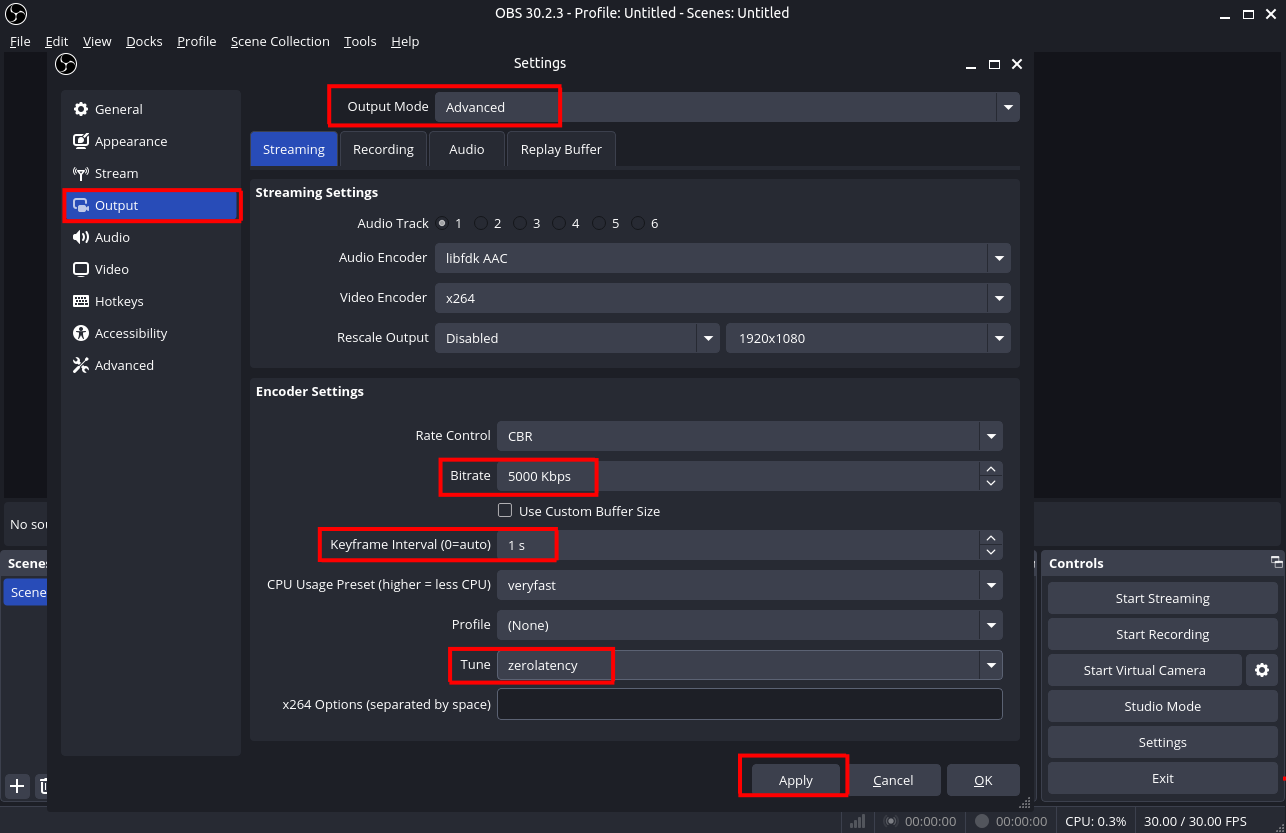Screen dimensions: 1286x833
Task: Open virtual camera configuration gear
Action: click(1262, 670)
